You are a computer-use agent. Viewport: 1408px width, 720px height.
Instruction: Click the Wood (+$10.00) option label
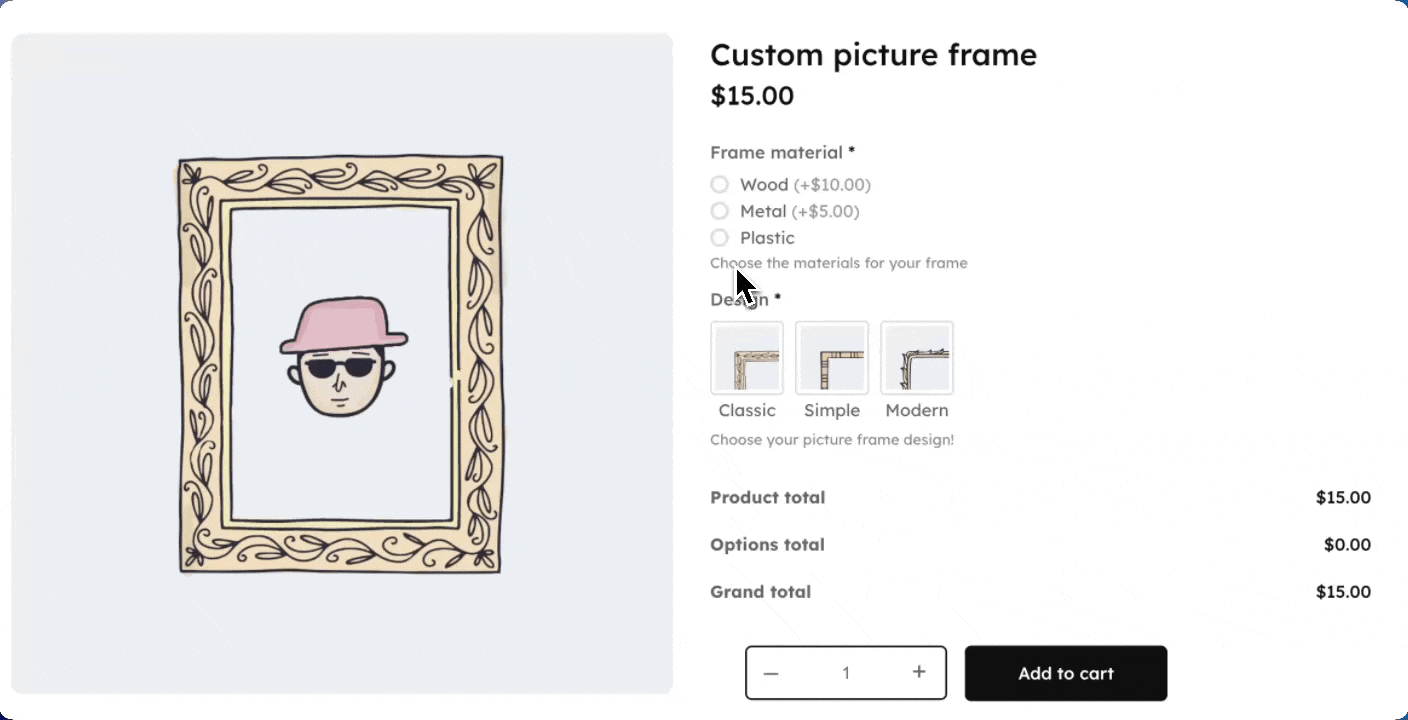pyautogui.click(x=805, y=185)
